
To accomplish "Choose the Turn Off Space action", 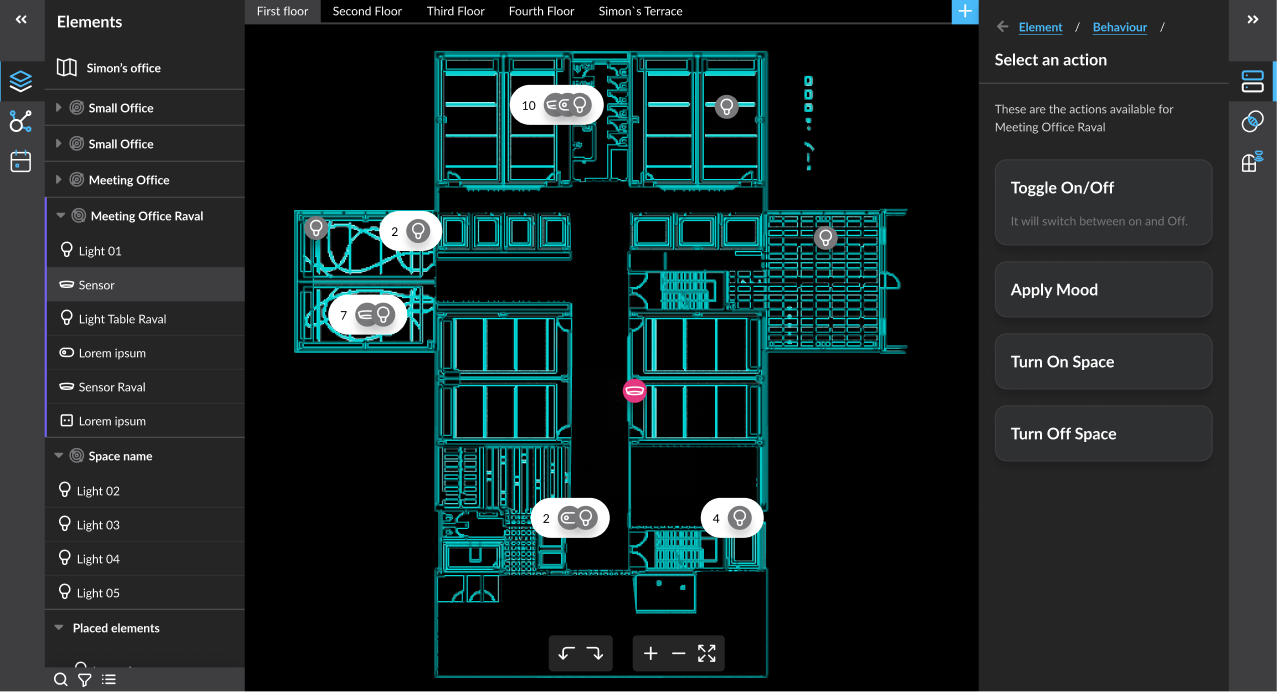I will (x=1104, y=434).
